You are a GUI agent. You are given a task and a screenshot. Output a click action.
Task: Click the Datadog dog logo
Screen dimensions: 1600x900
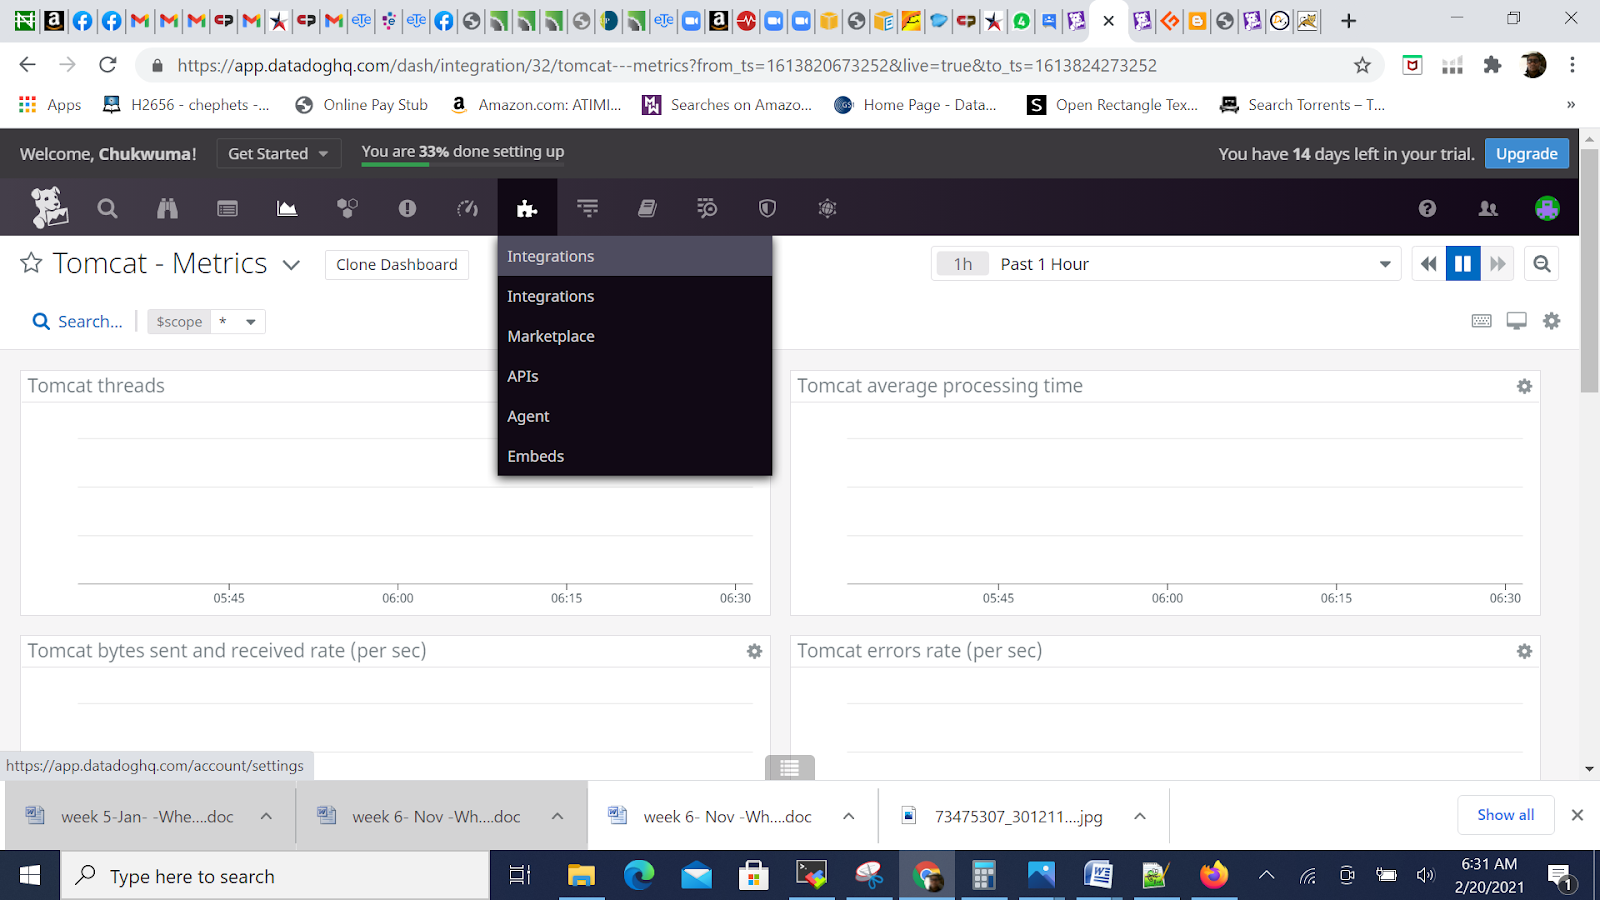pos(48,208)
